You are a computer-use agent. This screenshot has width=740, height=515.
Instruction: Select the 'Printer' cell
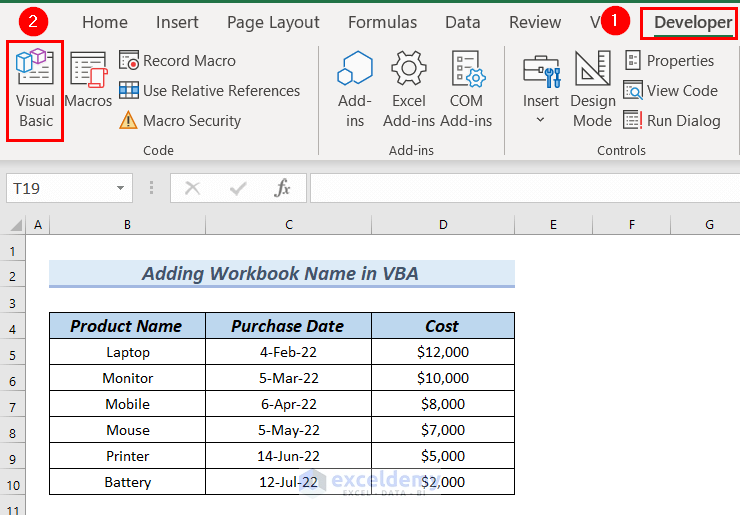[127, 456]
